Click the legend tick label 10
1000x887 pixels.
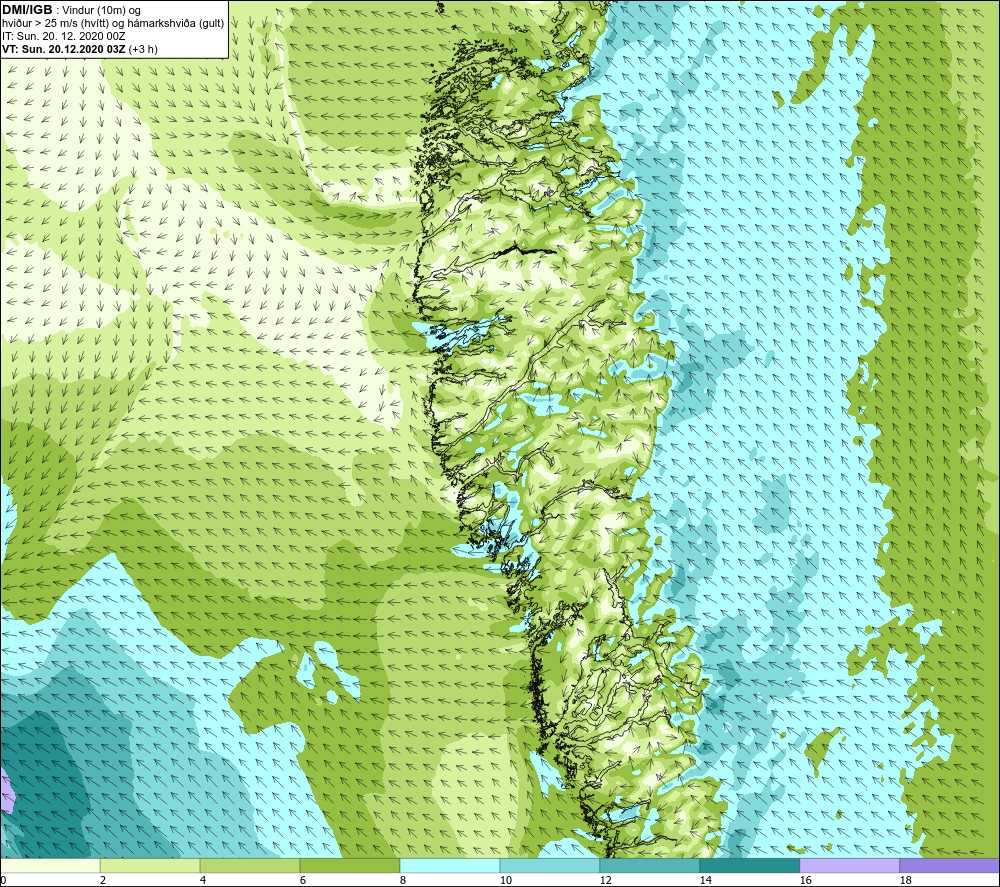pos(505,880)
